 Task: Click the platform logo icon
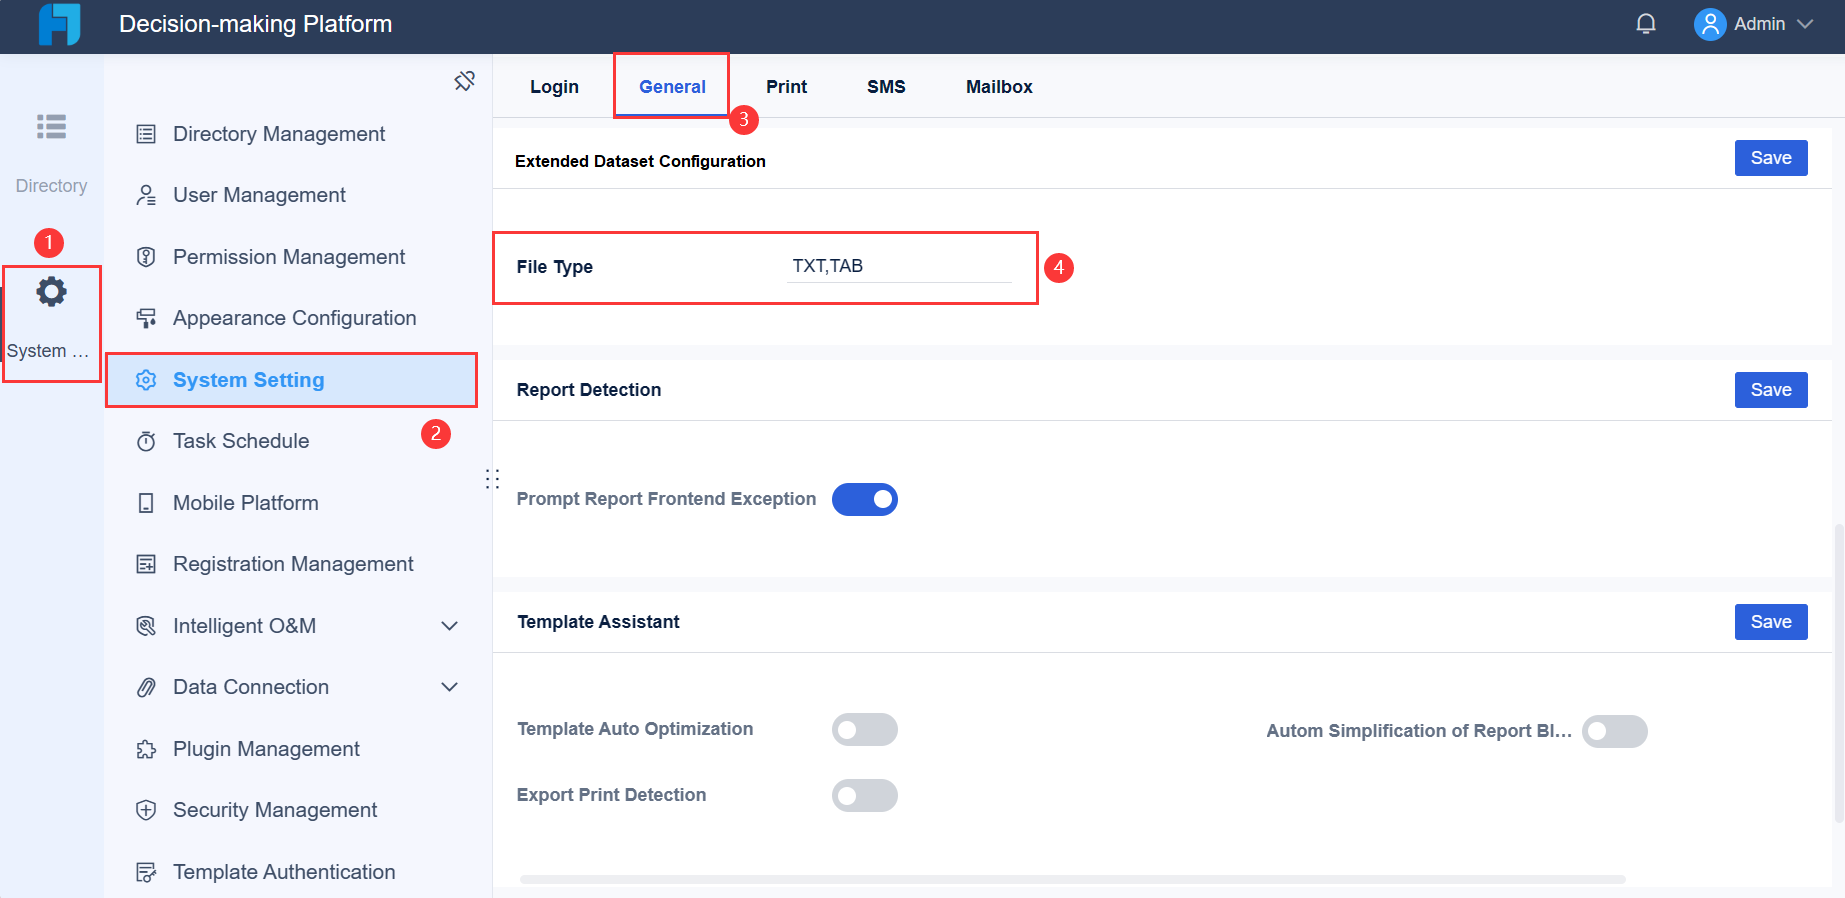[59, 24]
